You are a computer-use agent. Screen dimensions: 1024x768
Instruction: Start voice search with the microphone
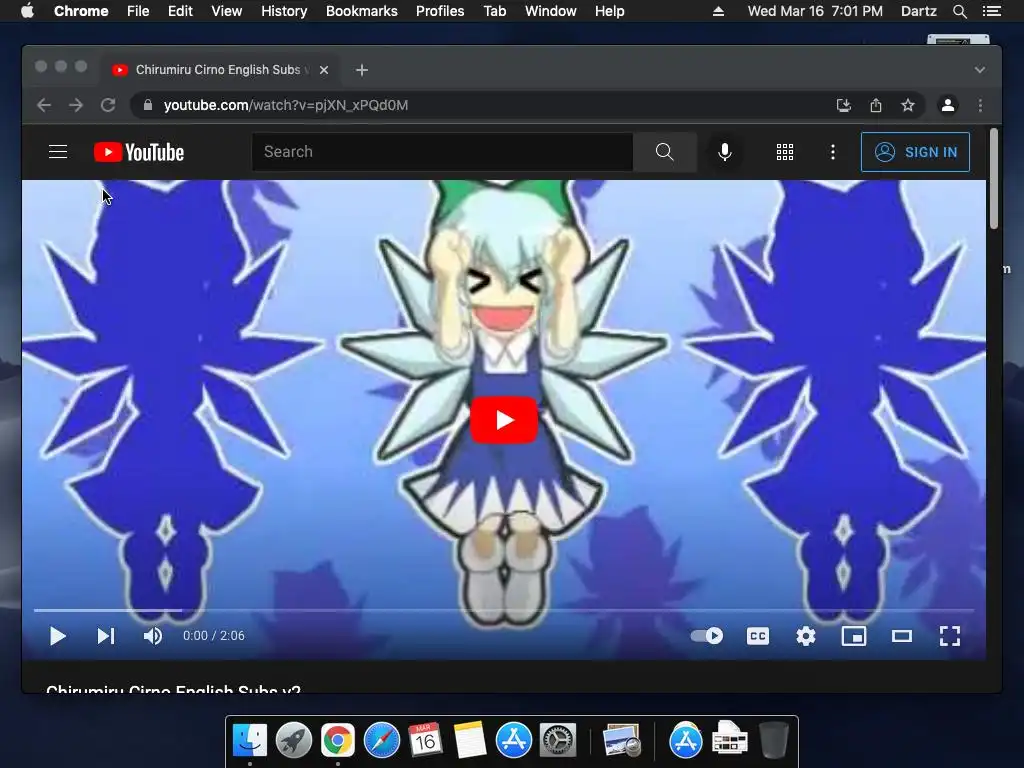(724, 152)
